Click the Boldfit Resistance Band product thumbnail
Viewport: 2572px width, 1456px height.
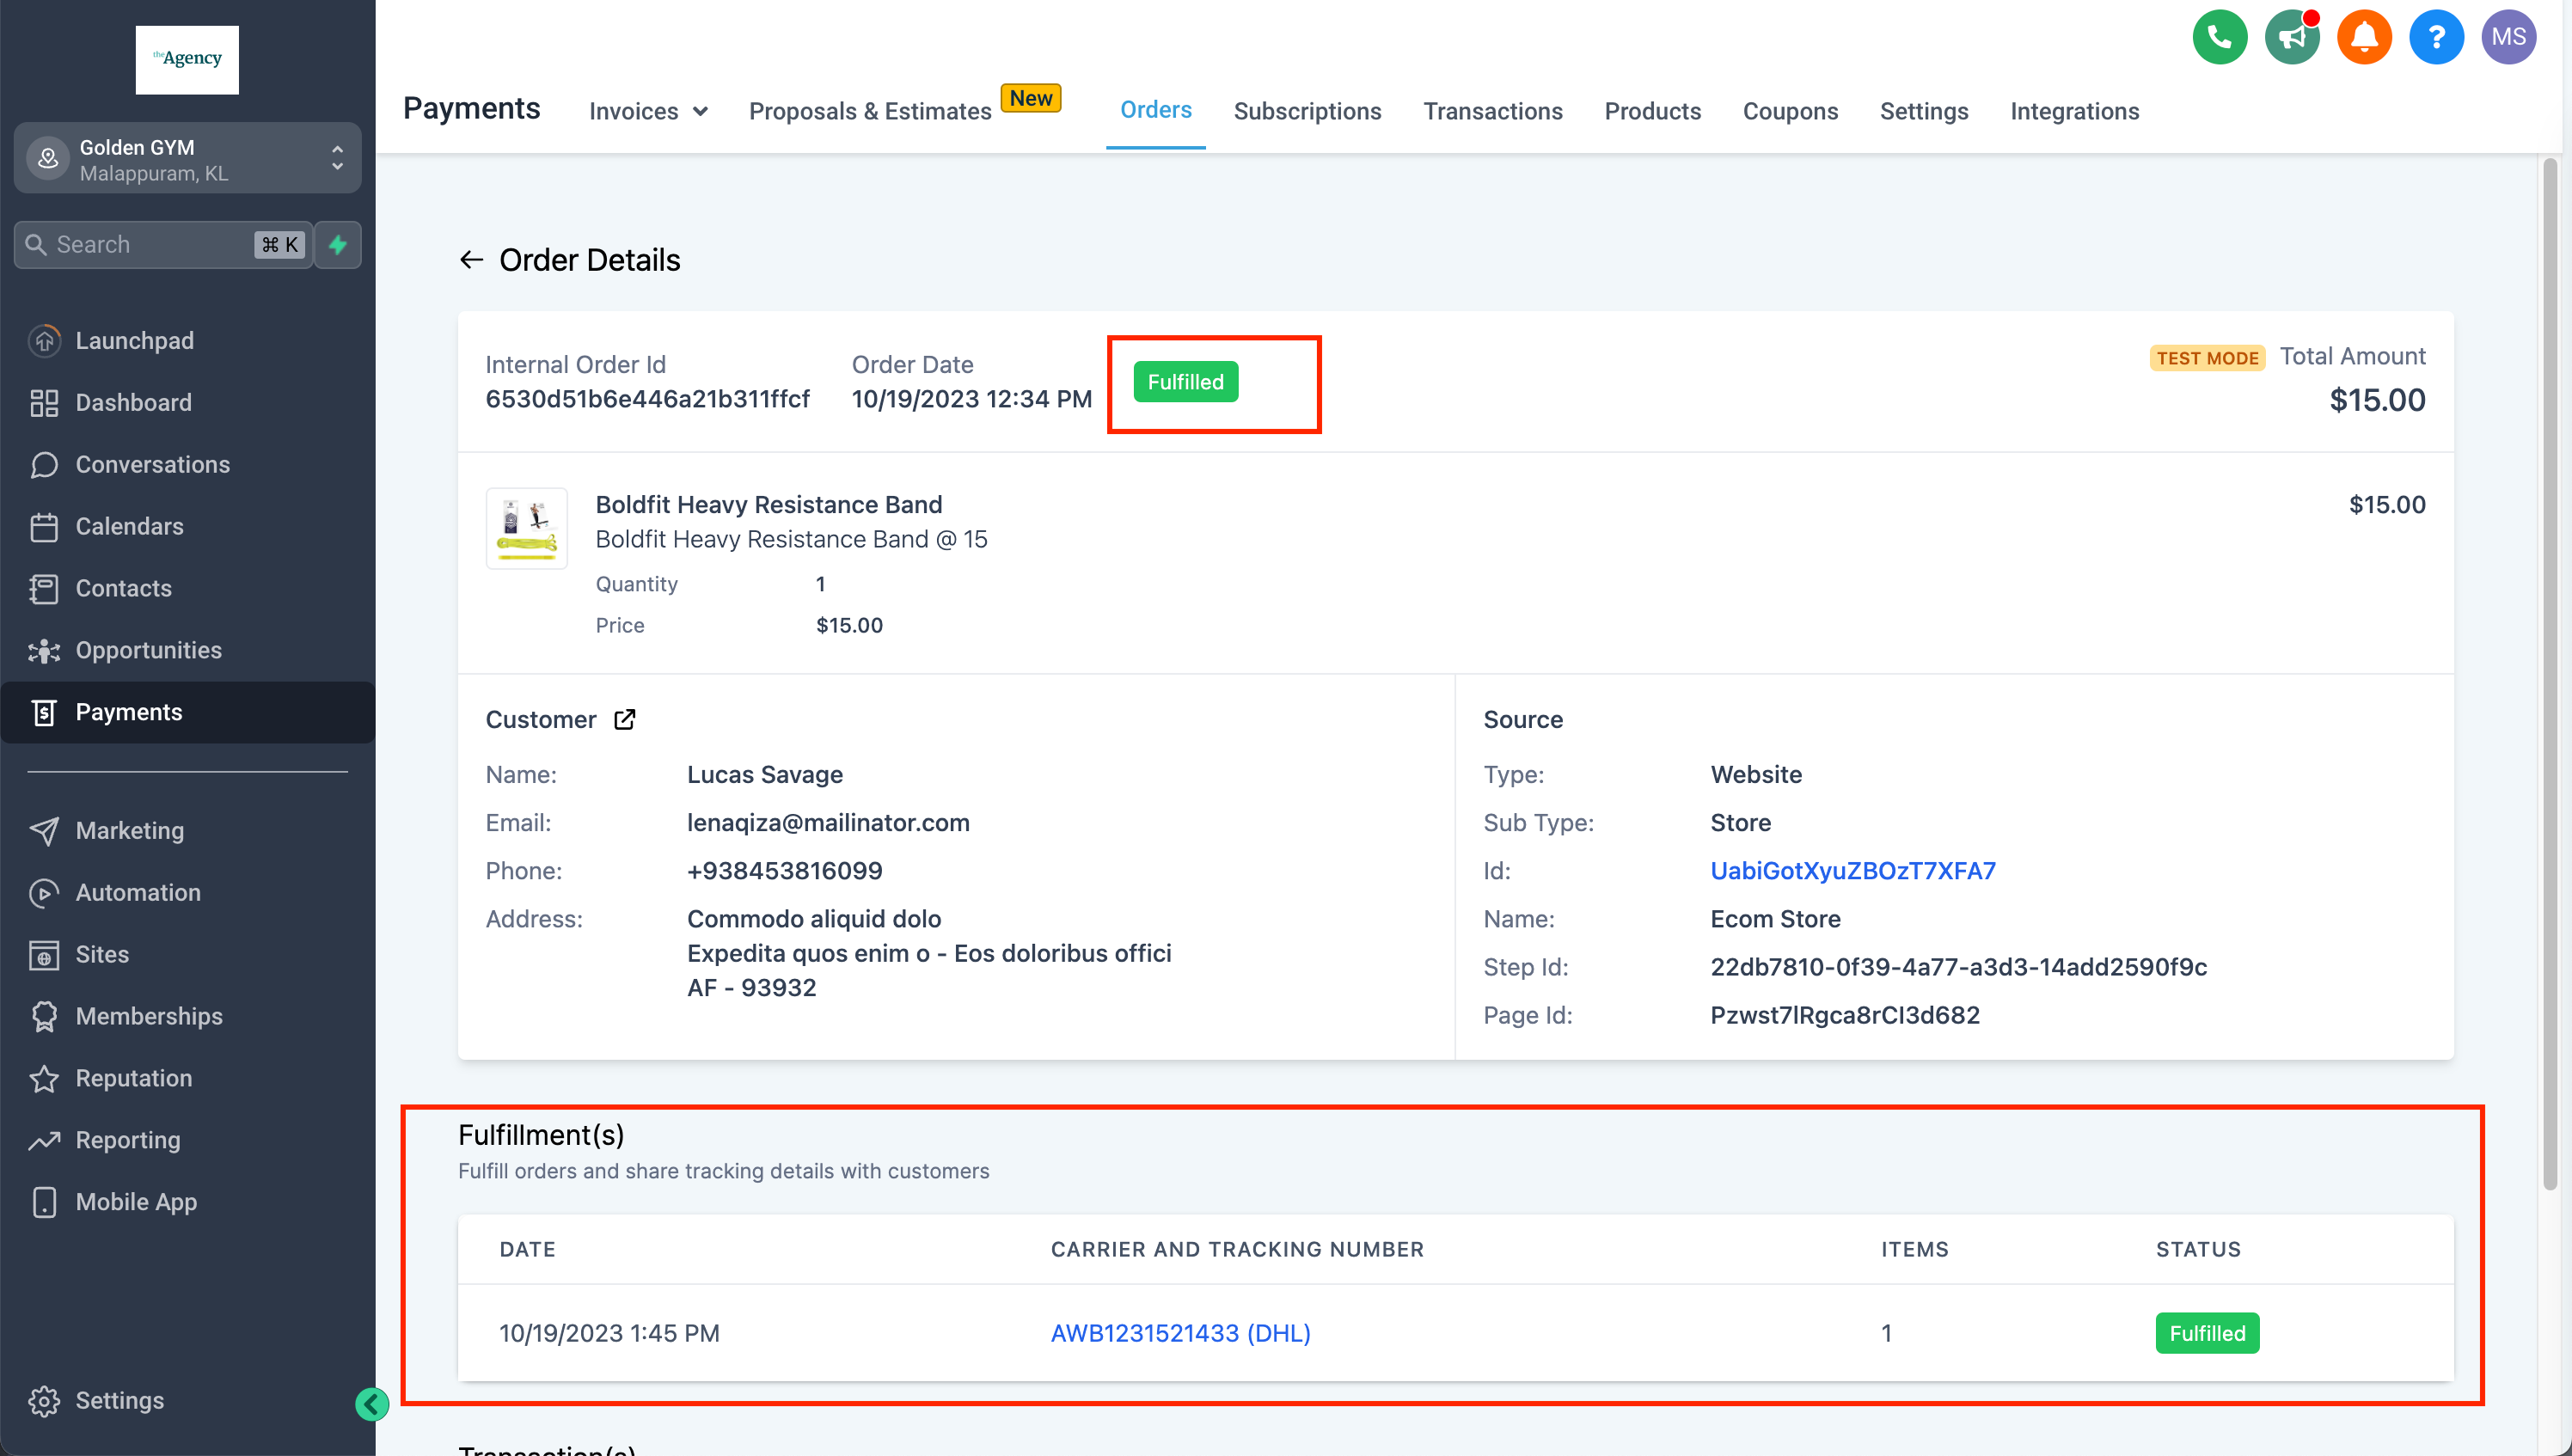[x=527, y=528]
